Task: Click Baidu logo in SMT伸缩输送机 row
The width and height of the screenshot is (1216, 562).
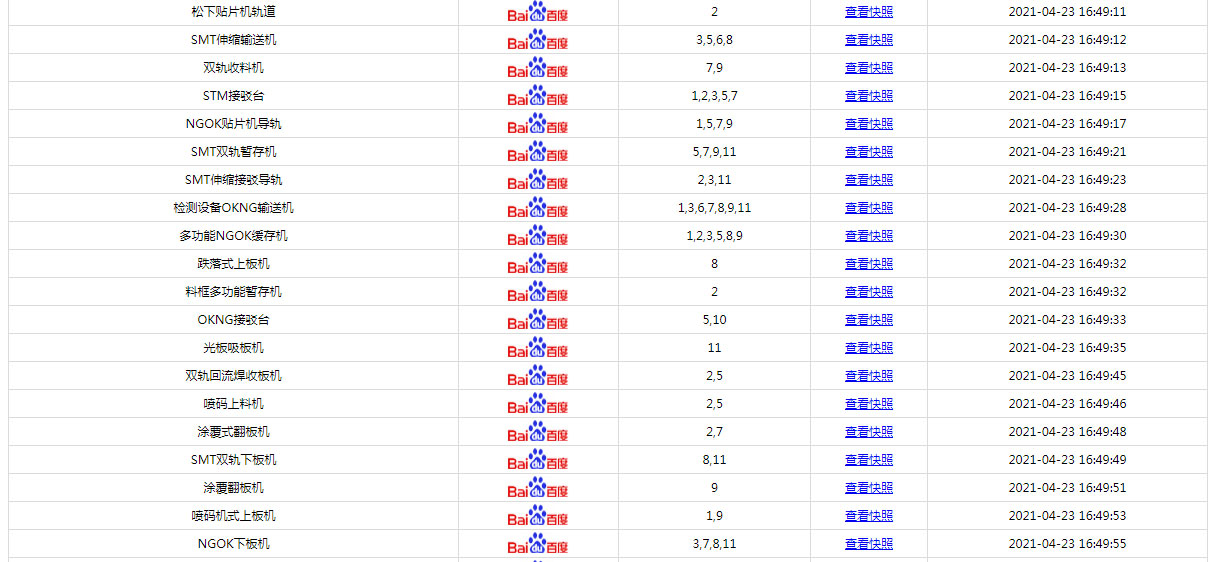Action: point(538,41)
